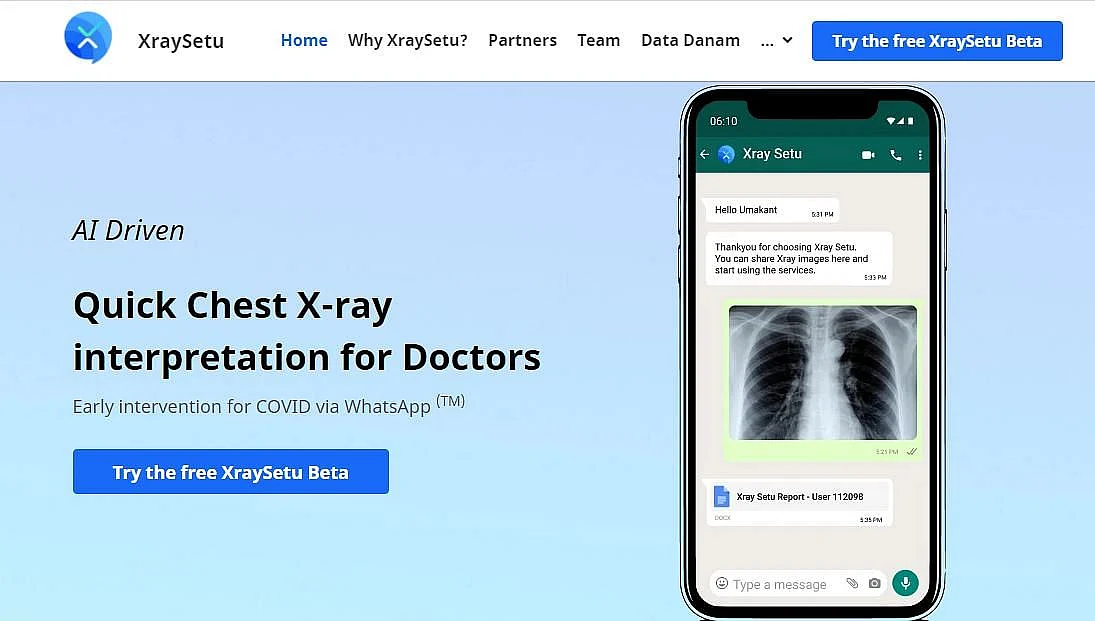Click the 'AI Driven' tagline

[x=128, y=231]
